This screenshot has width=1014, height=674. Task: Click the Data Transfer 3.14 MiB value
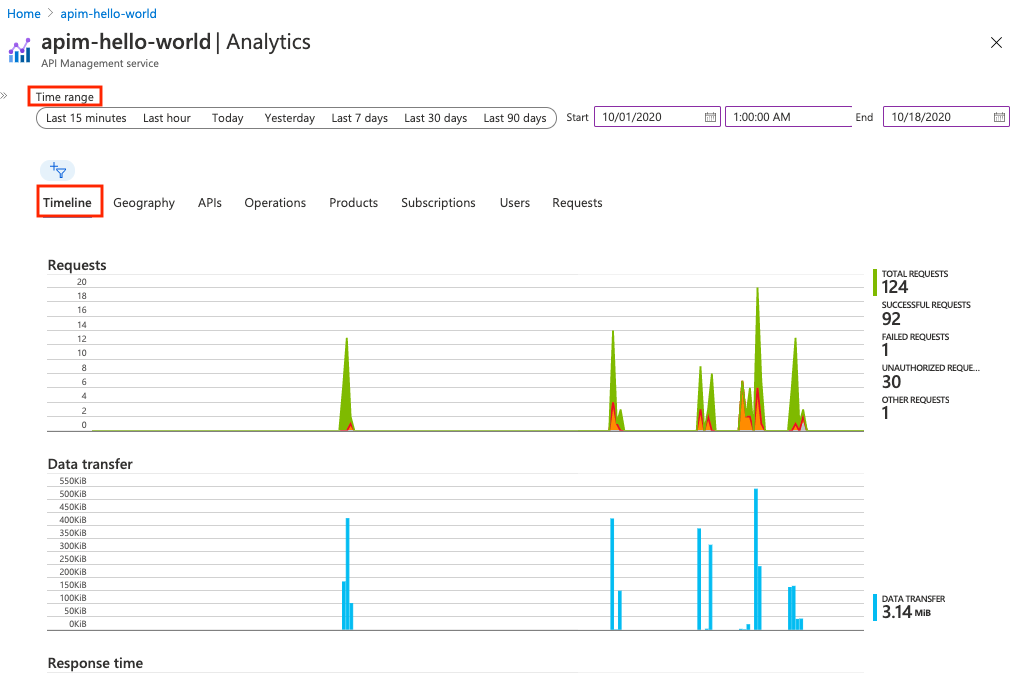[906, 612]
